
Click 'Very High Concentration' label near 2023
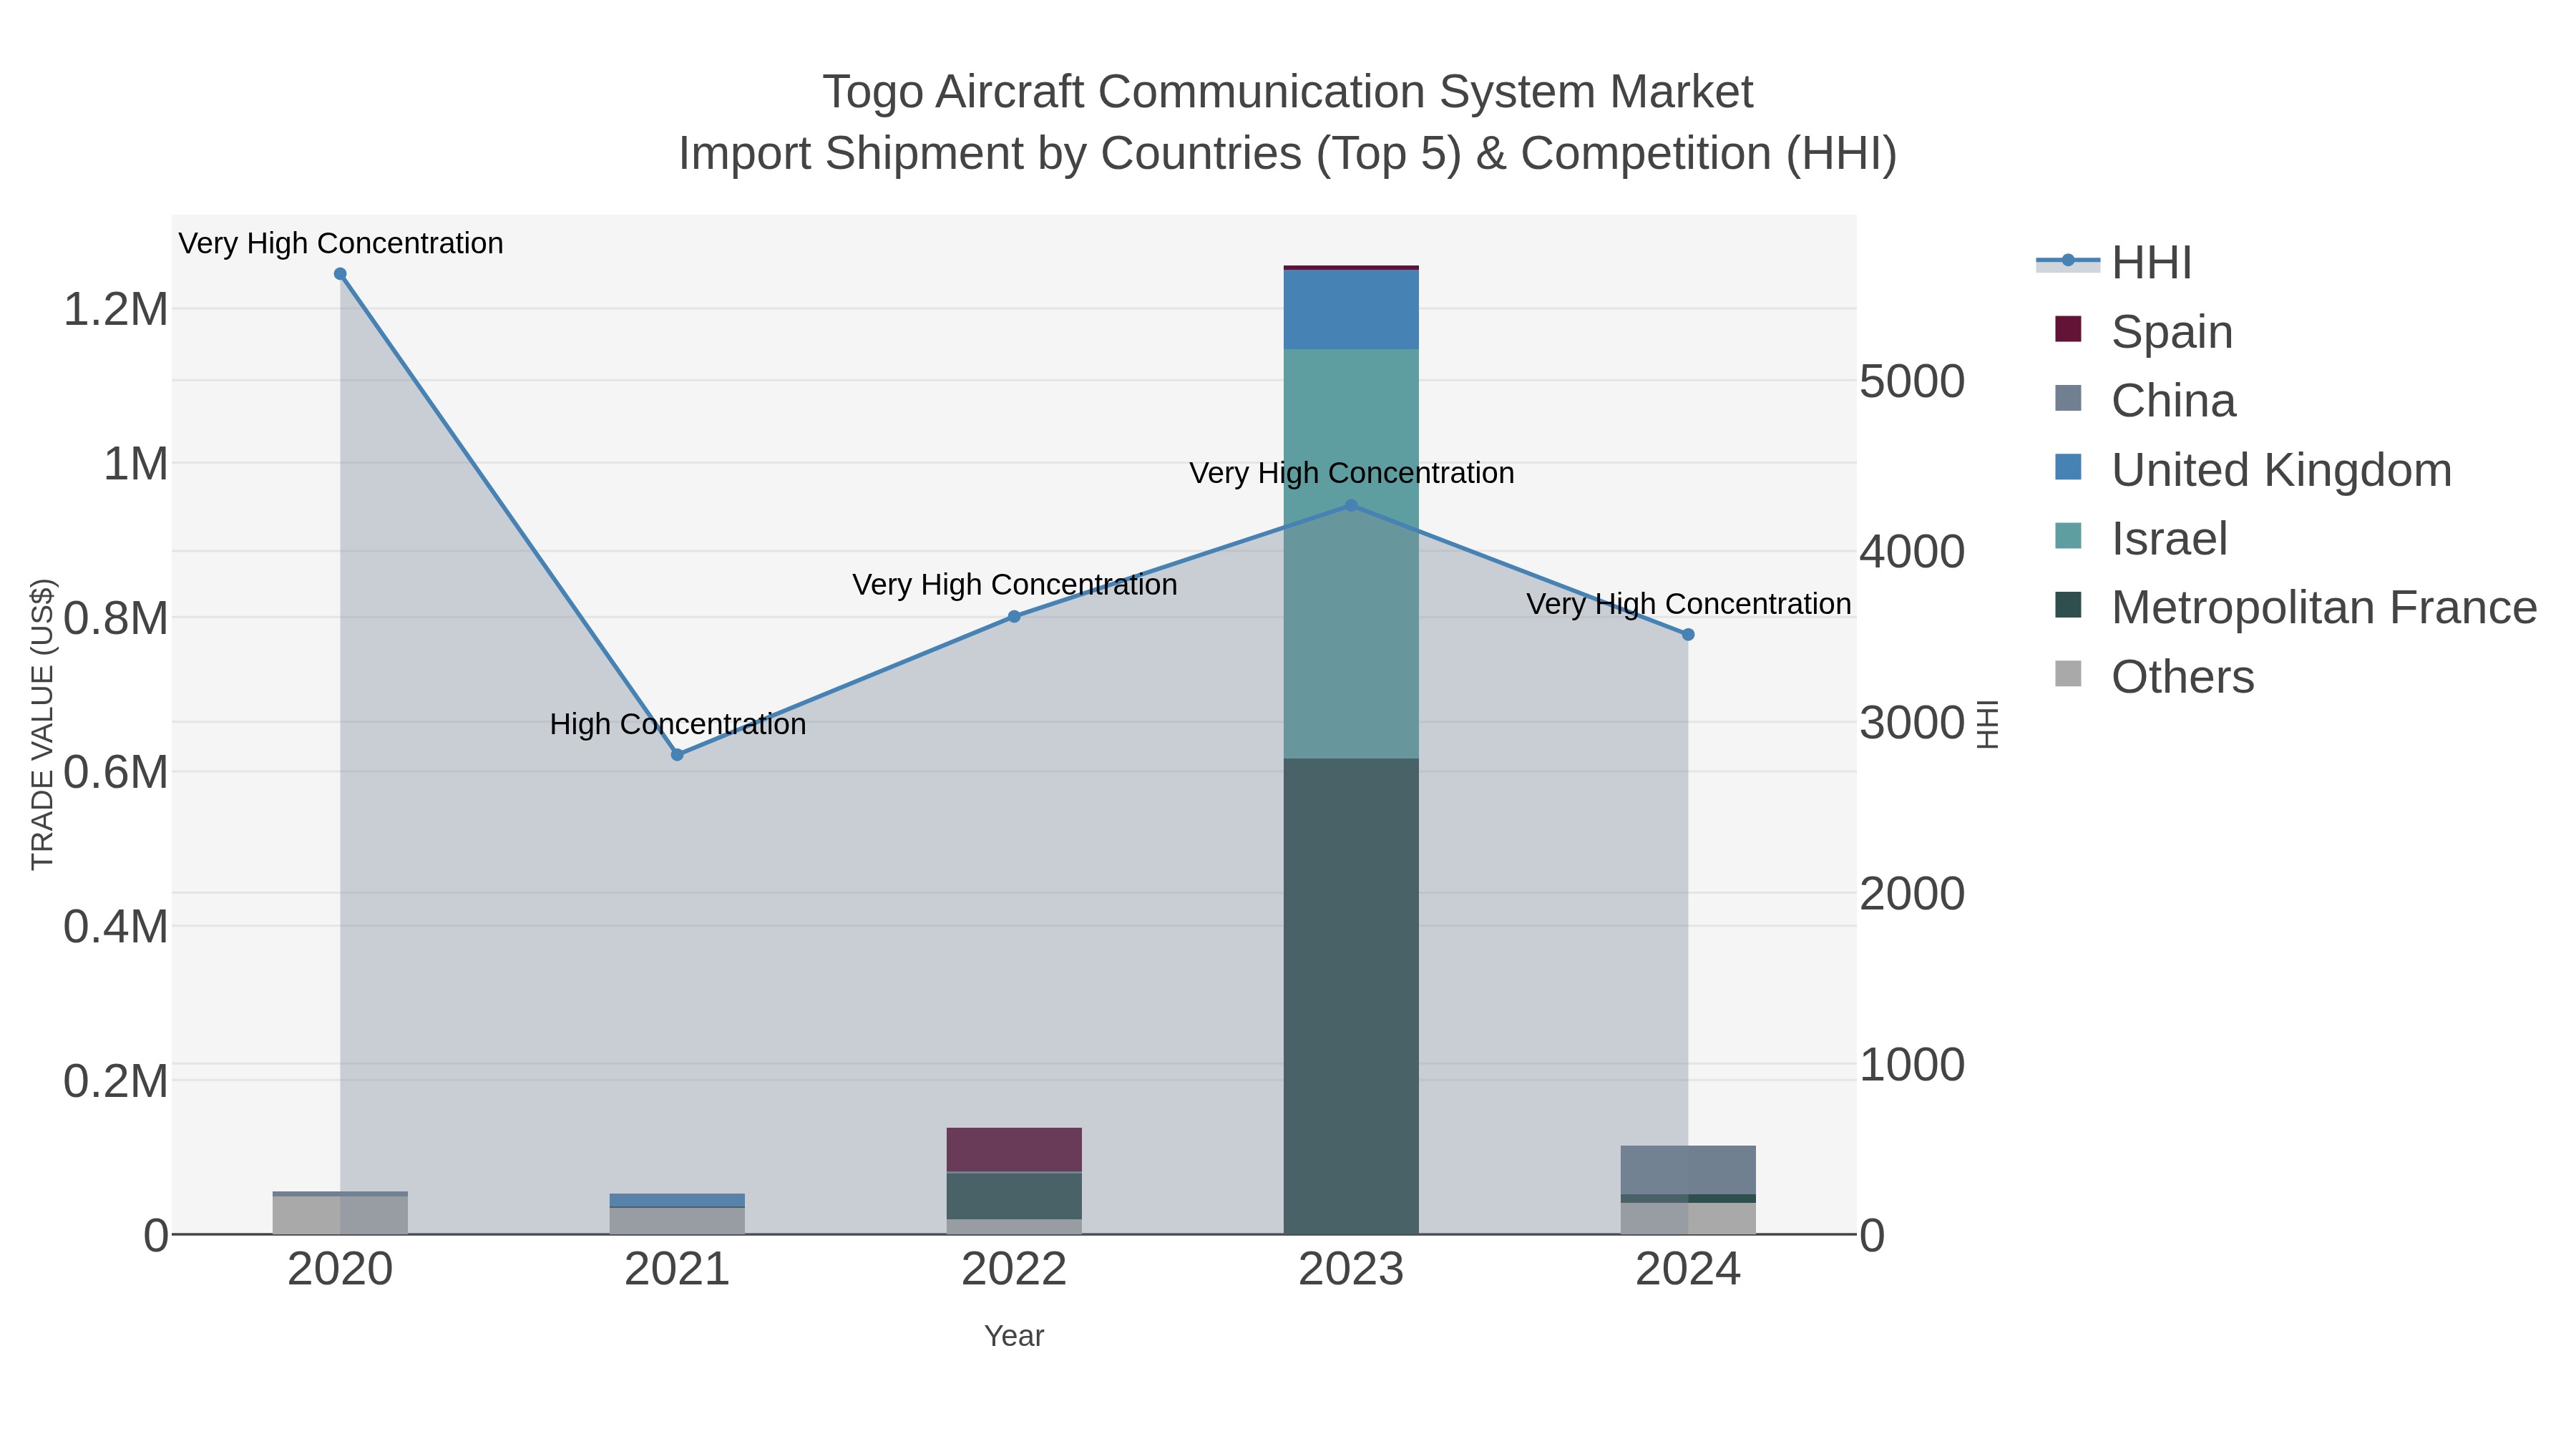click(x=1352, y=473)
